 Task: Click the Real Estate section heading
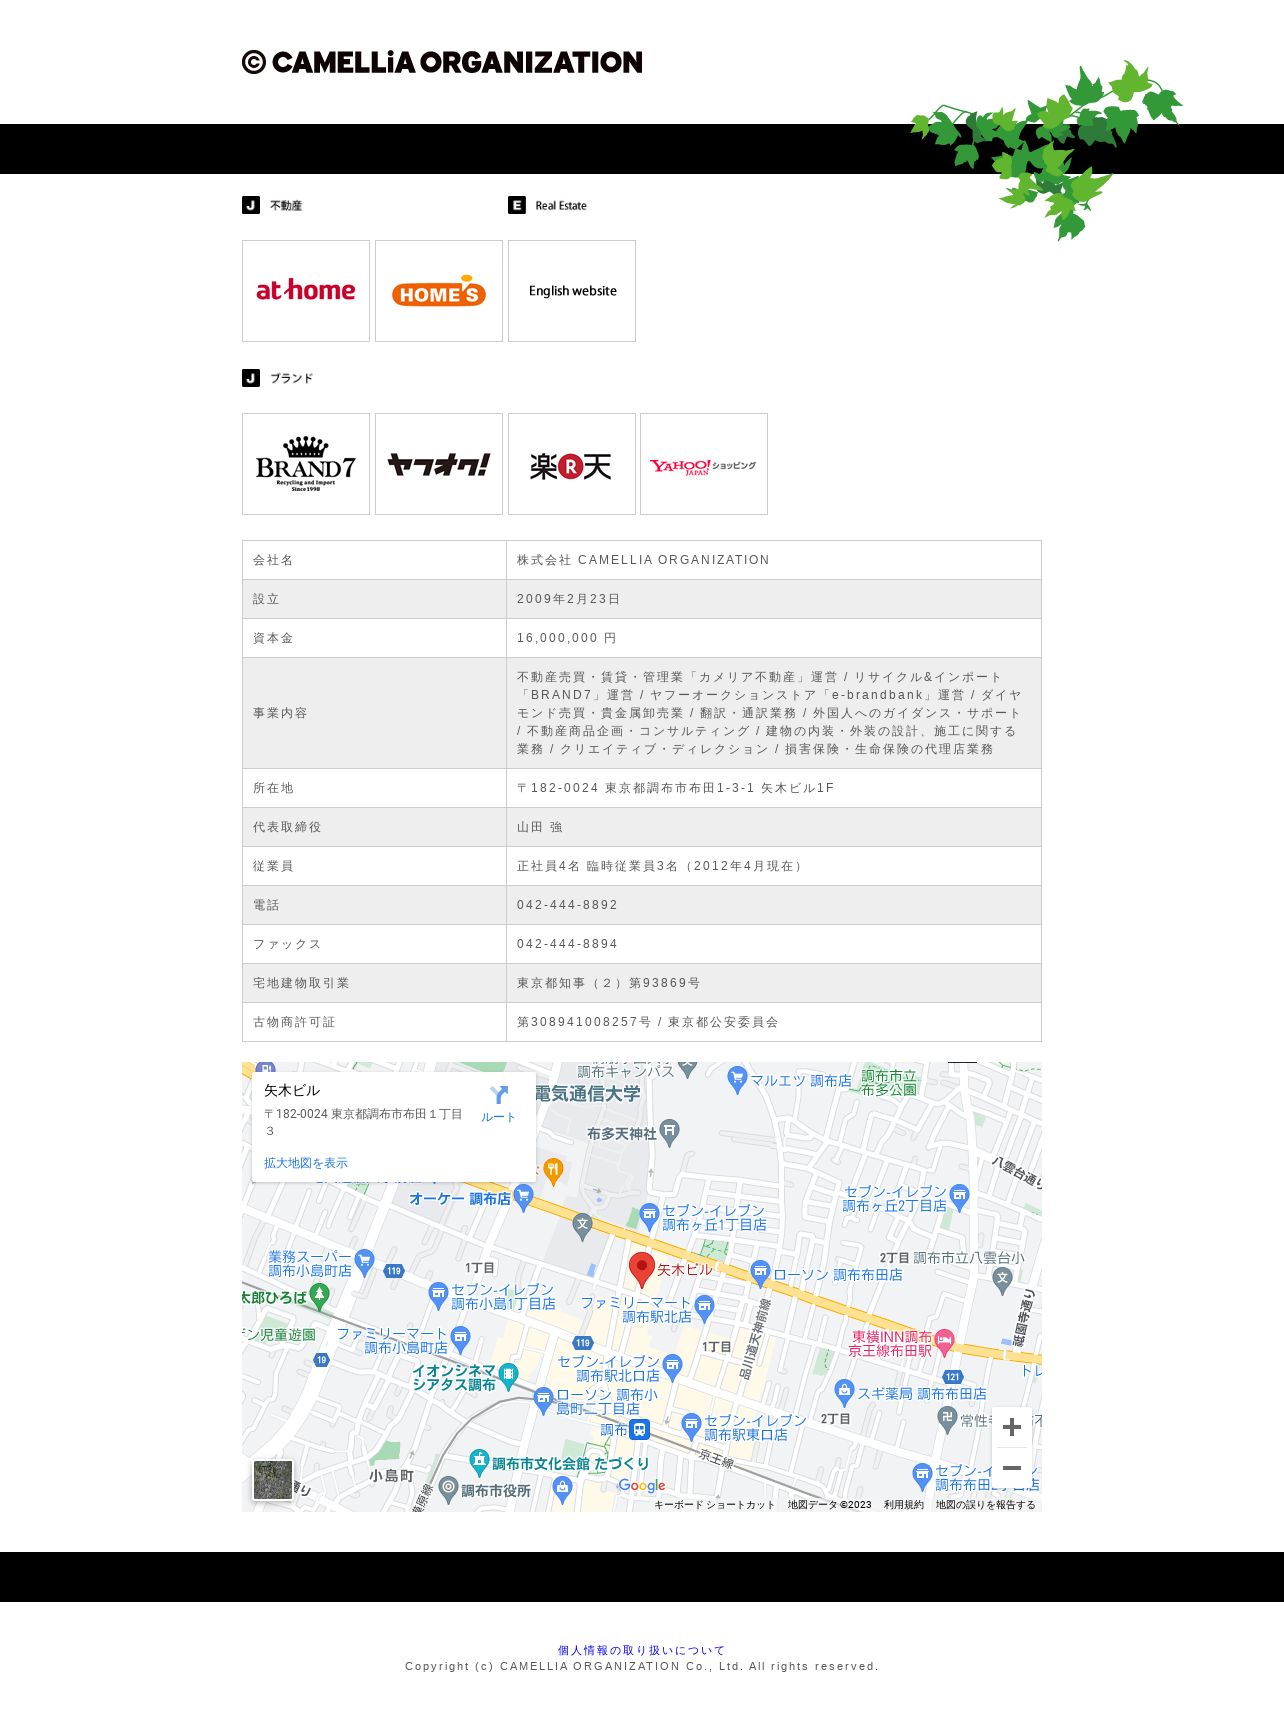pyautogui.click(x=548, y=205)
